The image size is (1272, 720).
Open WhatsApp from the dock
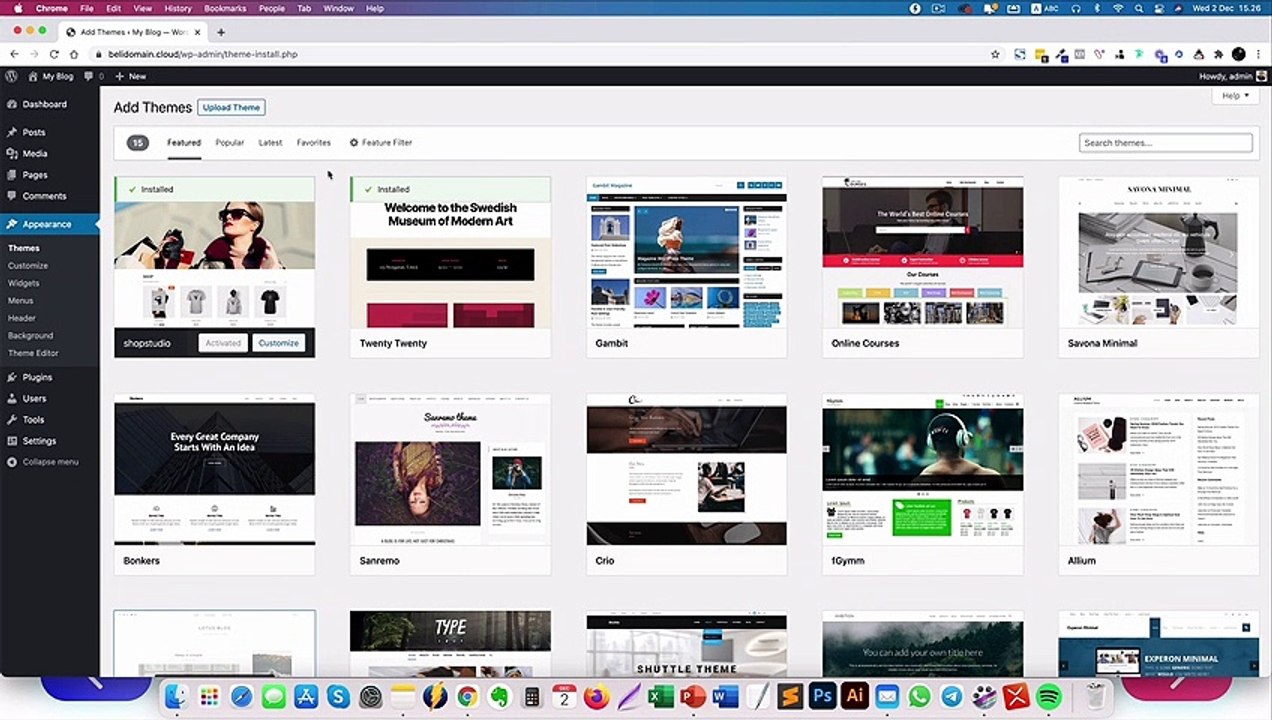[919, 696]
